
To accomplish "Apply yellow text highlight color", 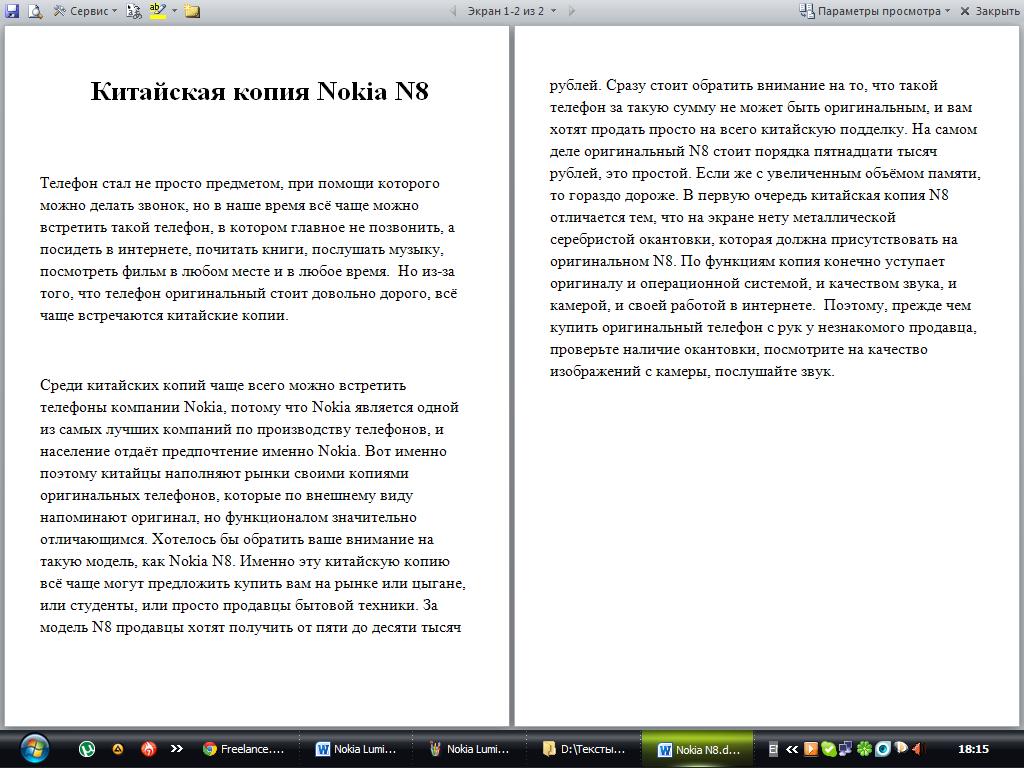I will [157, 10].
